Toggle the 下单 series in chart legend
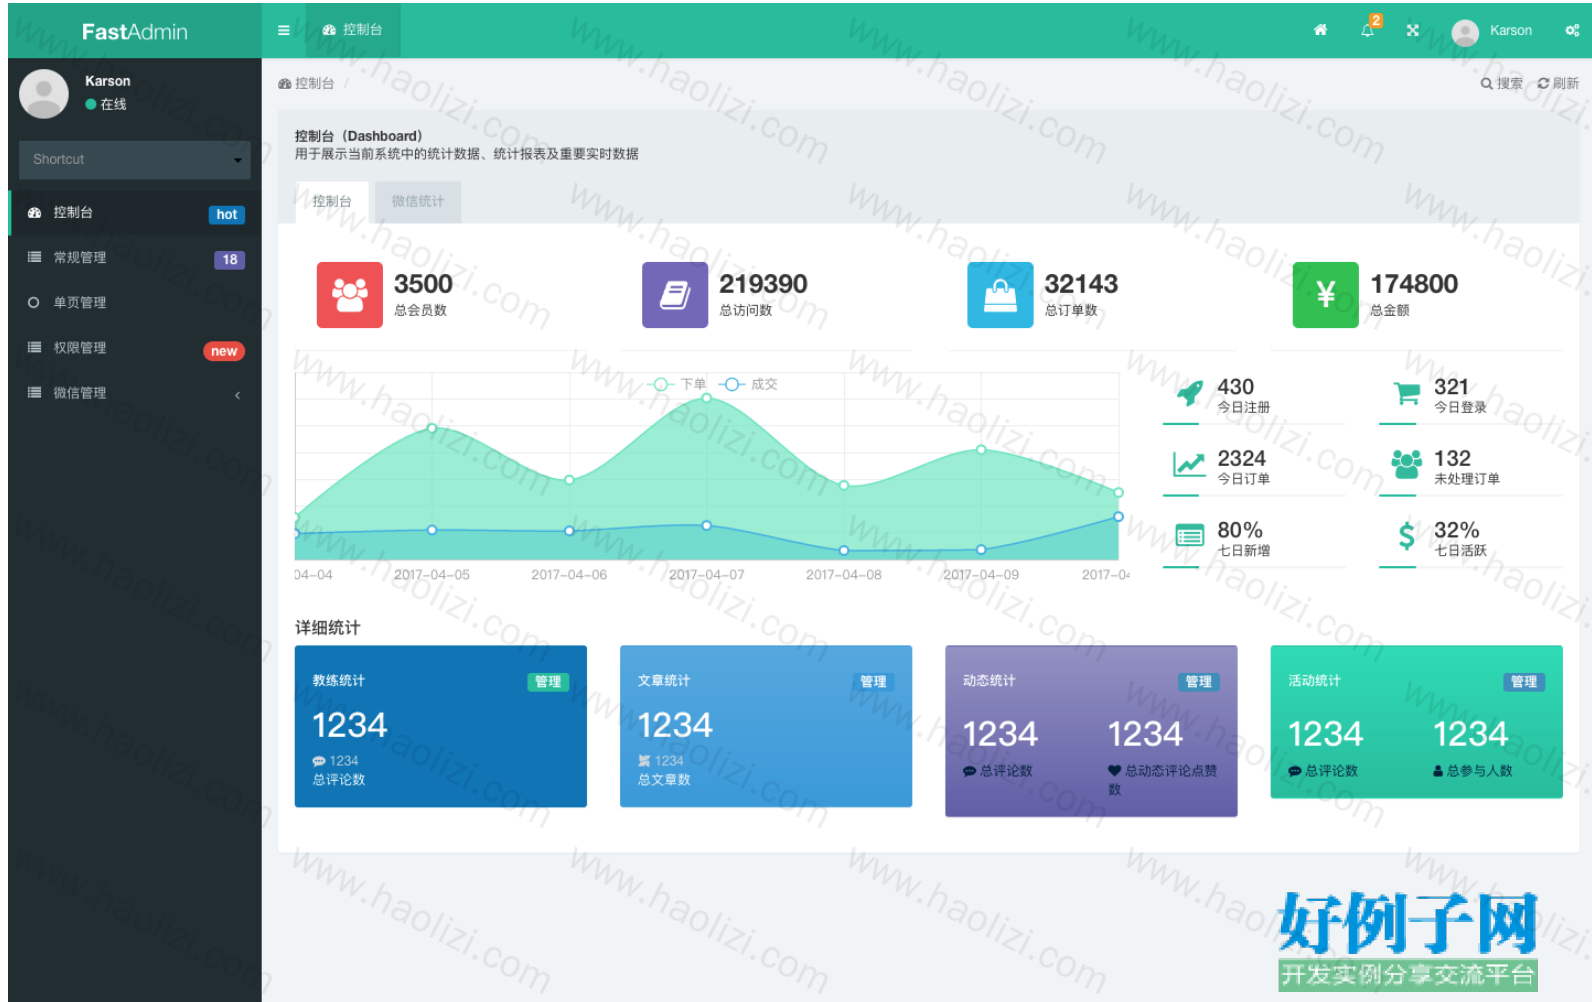 pos(677,384)
